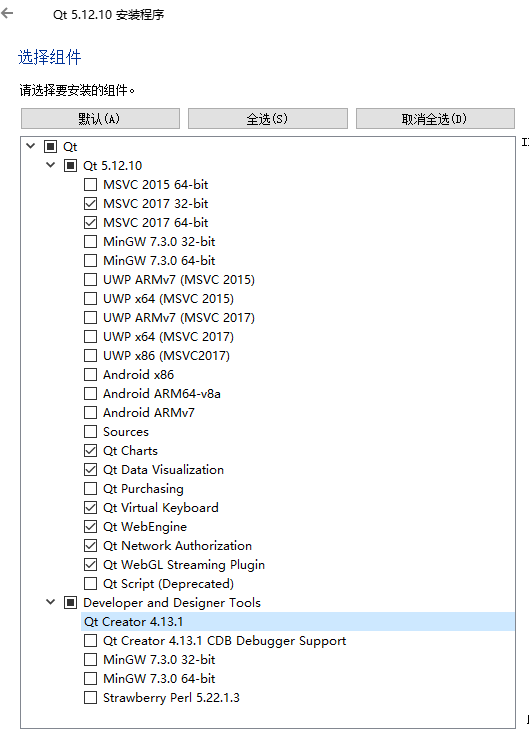Screen dimensions: 529x740
Task: Check MinGW 7.3.0 64-bit under Developer Tools
Action: click(90, 679)
